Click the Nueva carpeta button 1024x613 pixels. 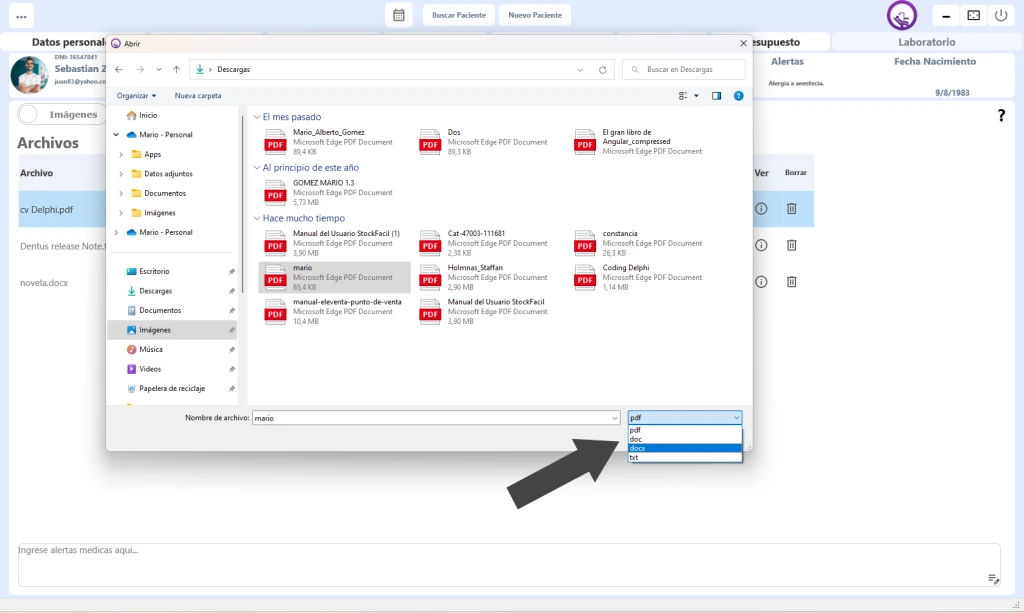(x=198, y=96)
